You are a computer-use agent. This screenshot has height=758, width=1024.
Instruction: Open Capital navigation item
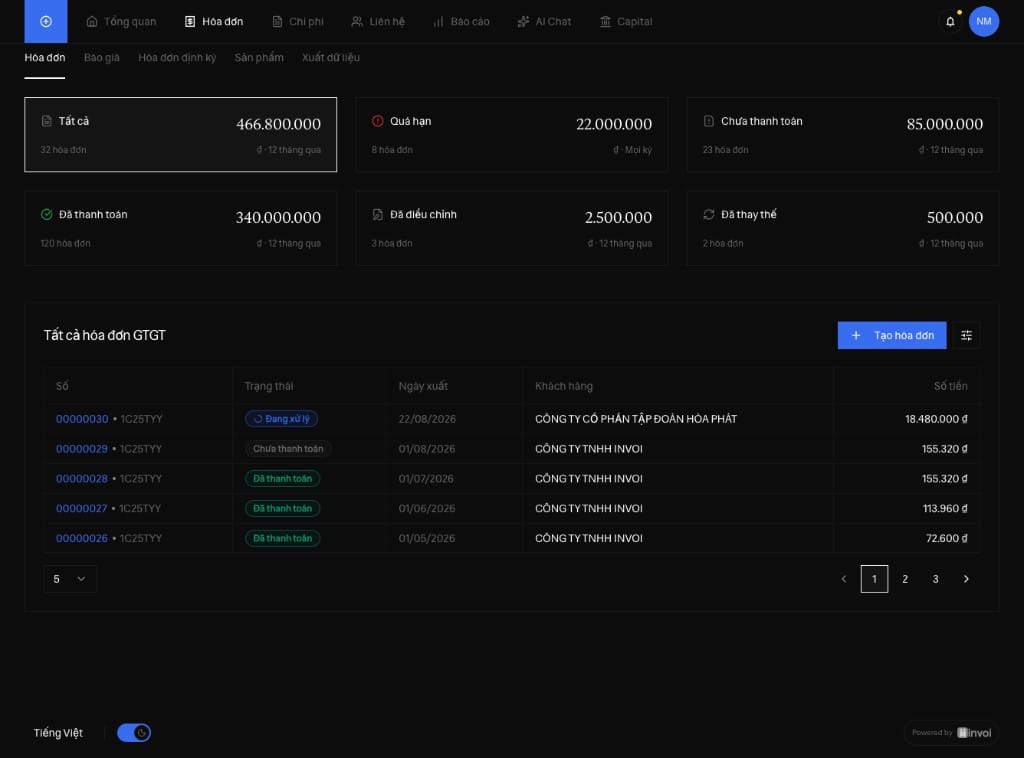coord(626,22)
